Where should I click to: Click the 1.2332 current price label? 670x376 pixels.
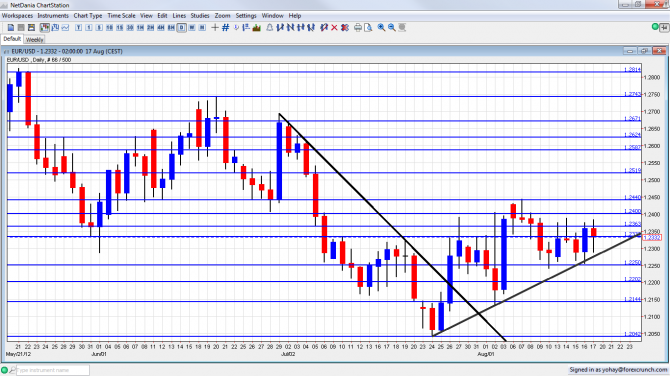click(x=652, y=238)
